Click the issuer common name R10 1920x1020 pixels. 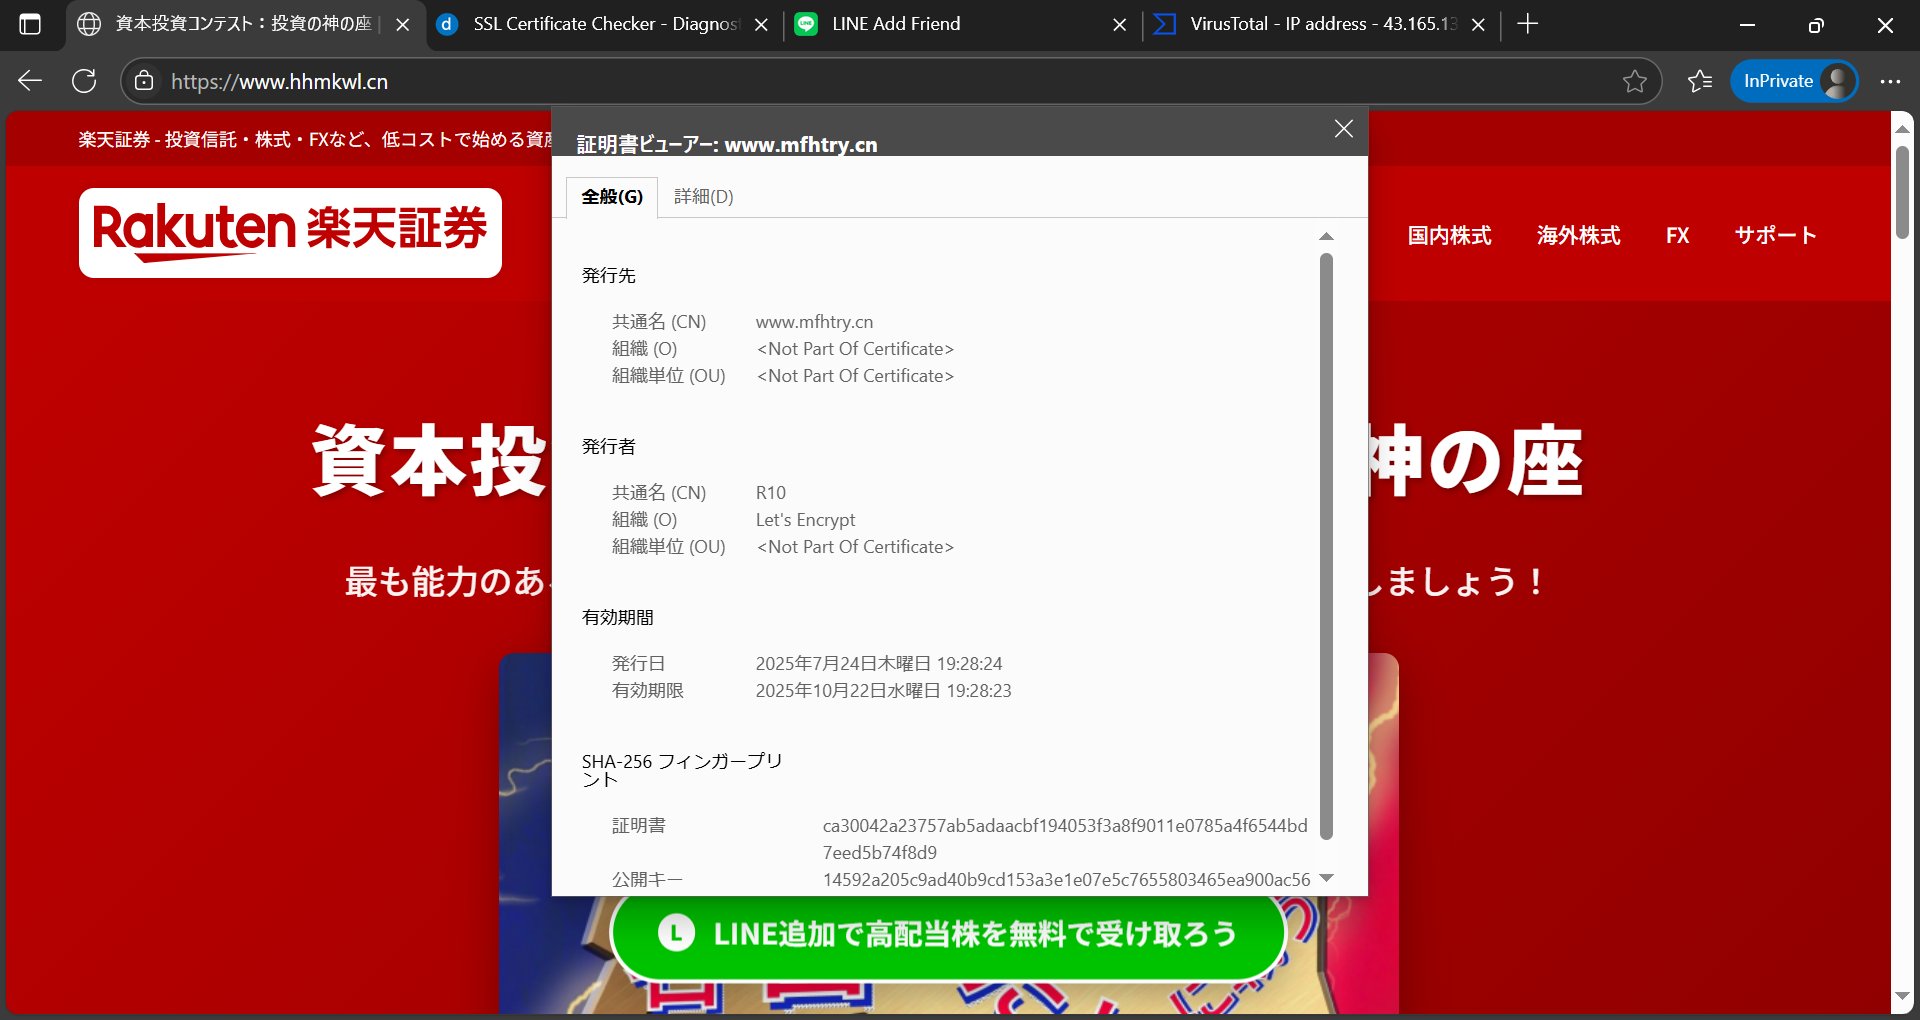pos(771,493)
